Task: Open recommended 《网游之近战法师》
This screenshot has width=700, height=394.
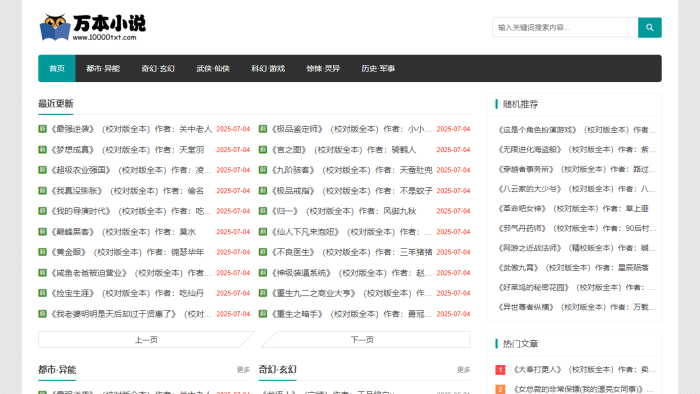Action: click(x=576, y=248)
